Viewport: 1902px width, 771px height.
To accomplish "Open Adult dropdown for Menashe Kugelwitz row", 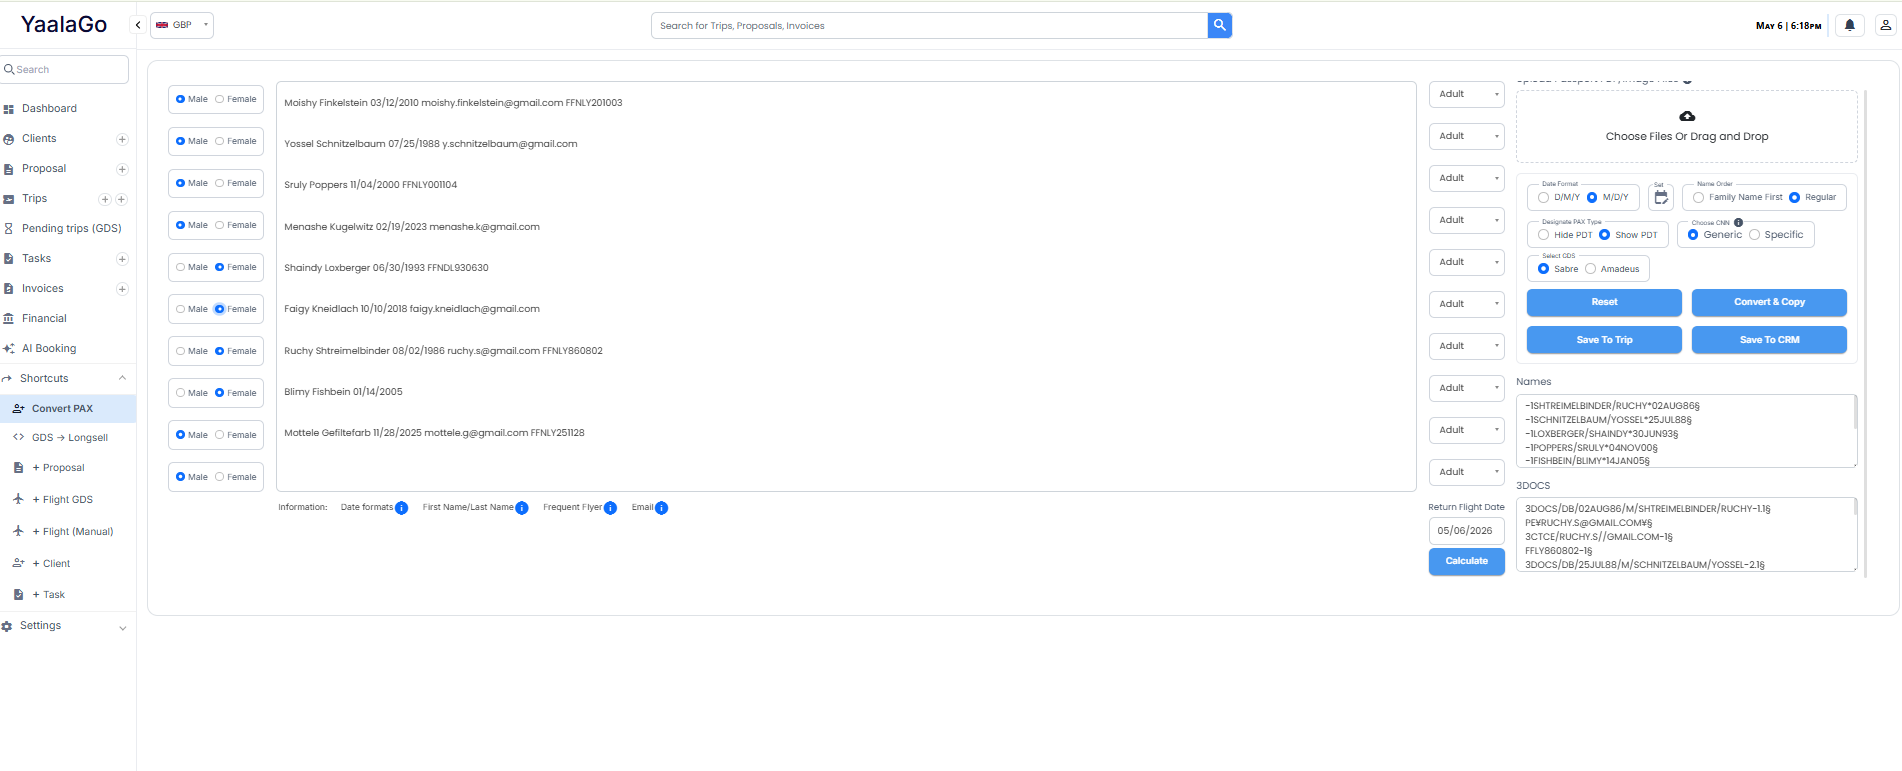I will pos(1467,220).
